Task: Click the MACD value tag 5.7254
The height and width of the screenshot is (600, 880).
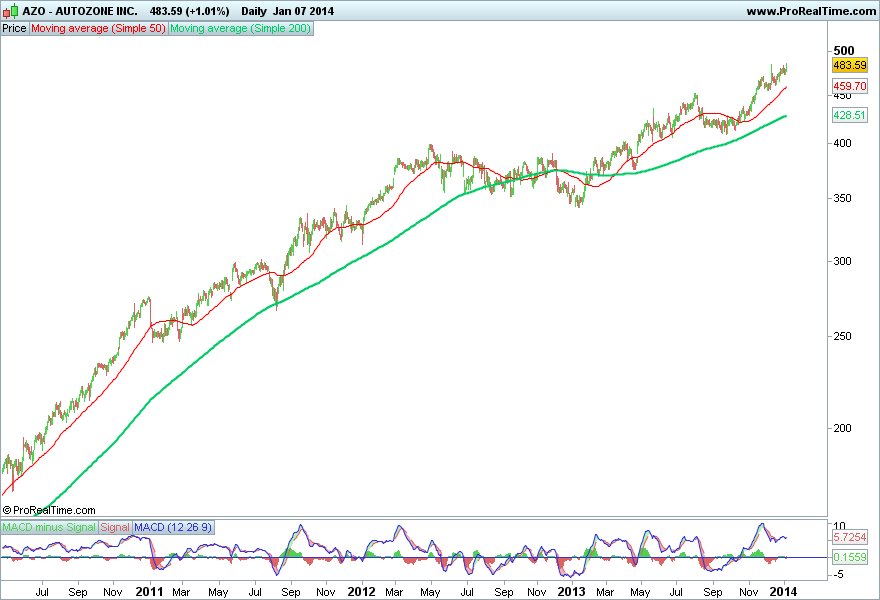Action: (x=850, y=537)
